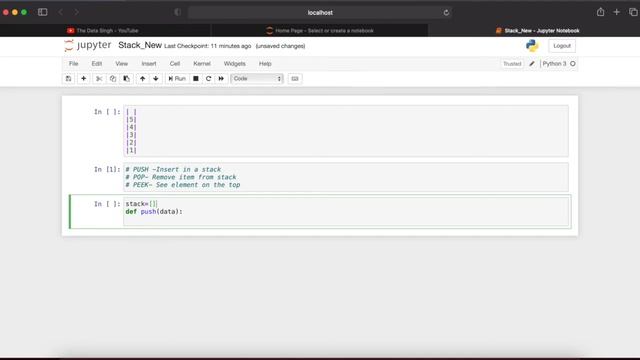640x360 pixels.
Task: Toggle the Safari sidebar icon
Action: pos(42,12)
